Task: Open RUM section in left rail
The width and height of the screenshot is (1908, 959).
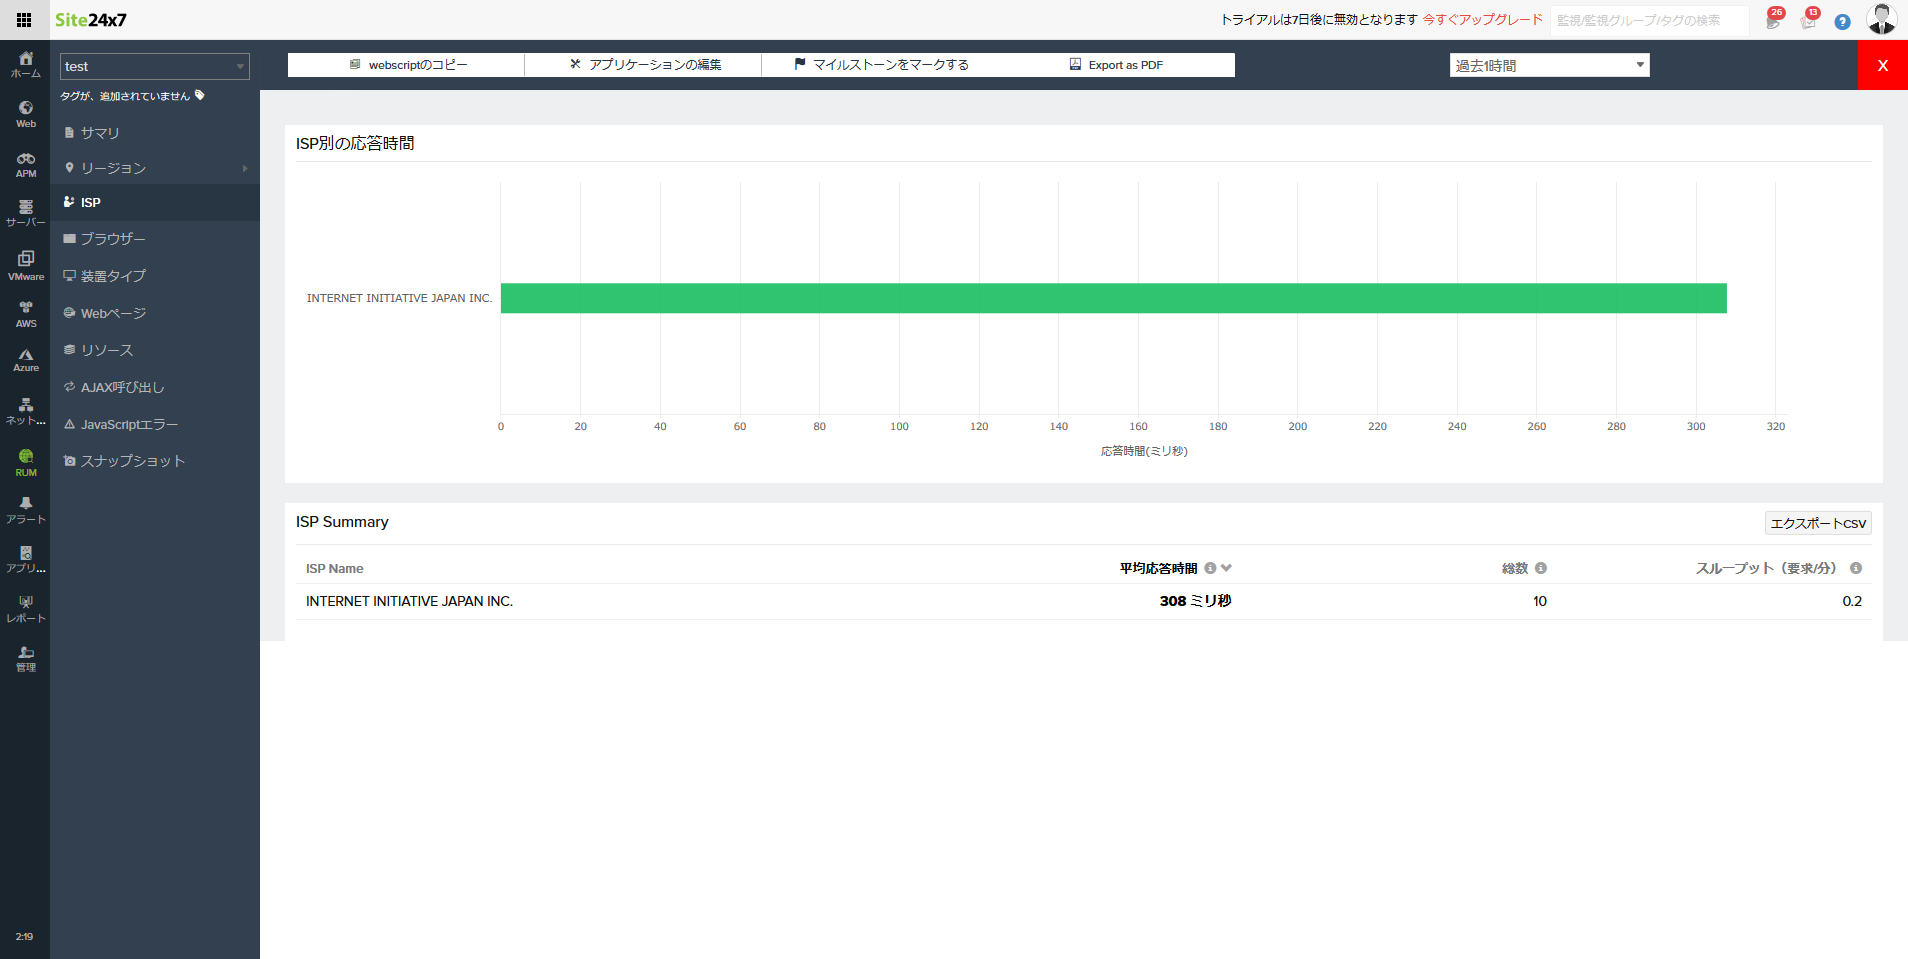Action: click(x=25, y=463)
